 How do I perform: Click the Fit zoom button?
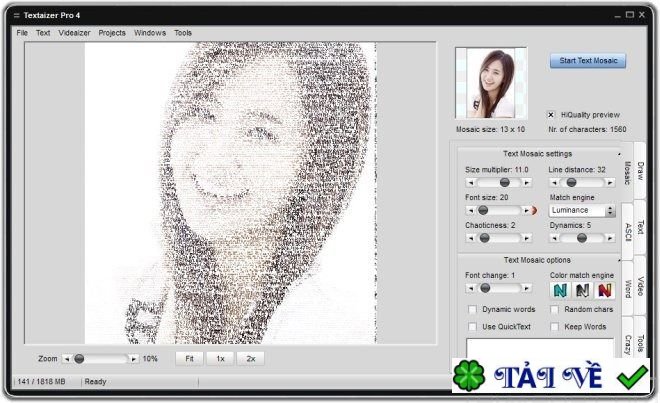coord(189,359)
